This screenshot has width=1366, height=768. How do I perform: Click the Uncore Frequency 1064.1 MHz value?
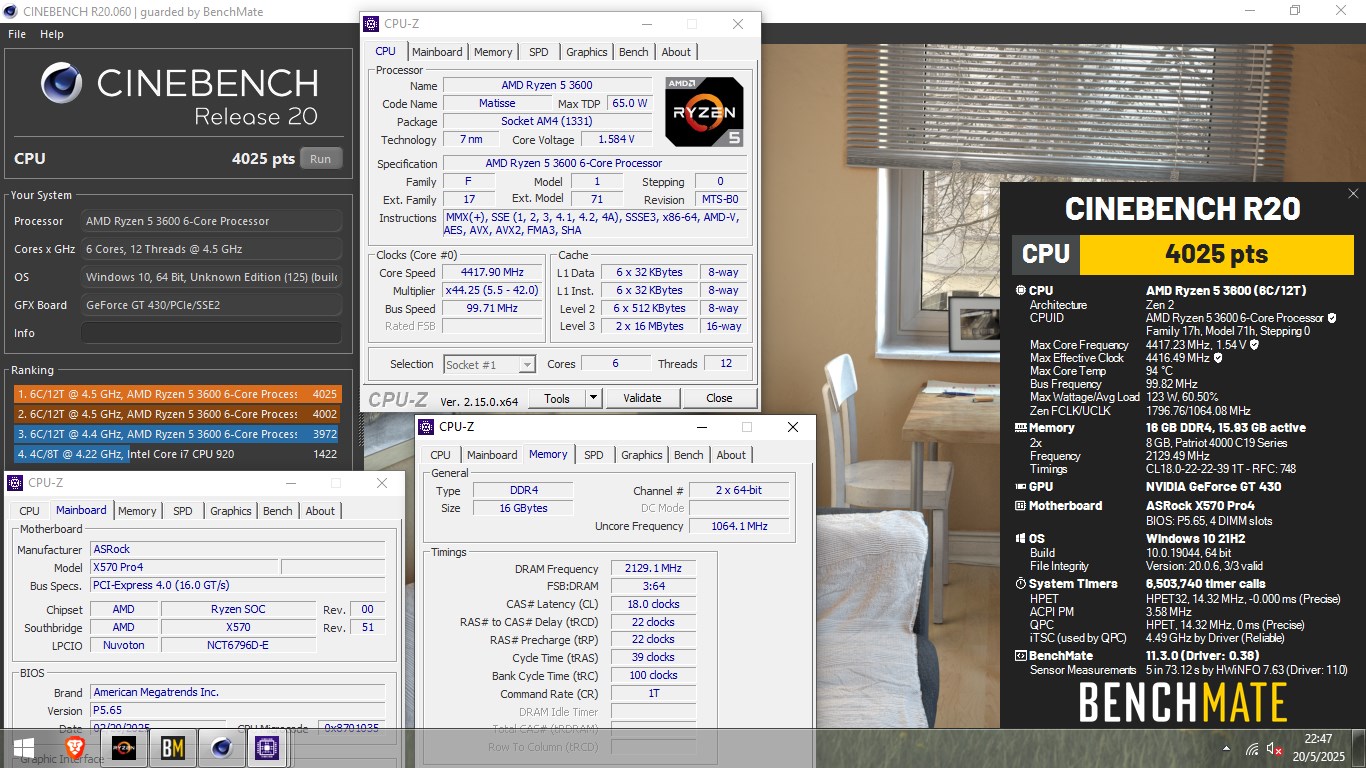point(739,526)
